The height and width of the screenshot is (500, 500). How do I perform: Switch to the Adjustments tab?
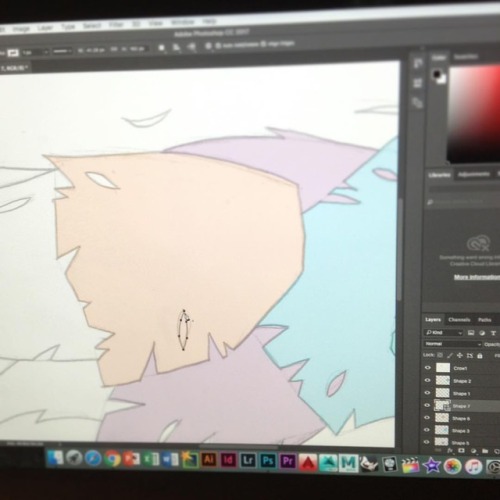coord(474,174)
